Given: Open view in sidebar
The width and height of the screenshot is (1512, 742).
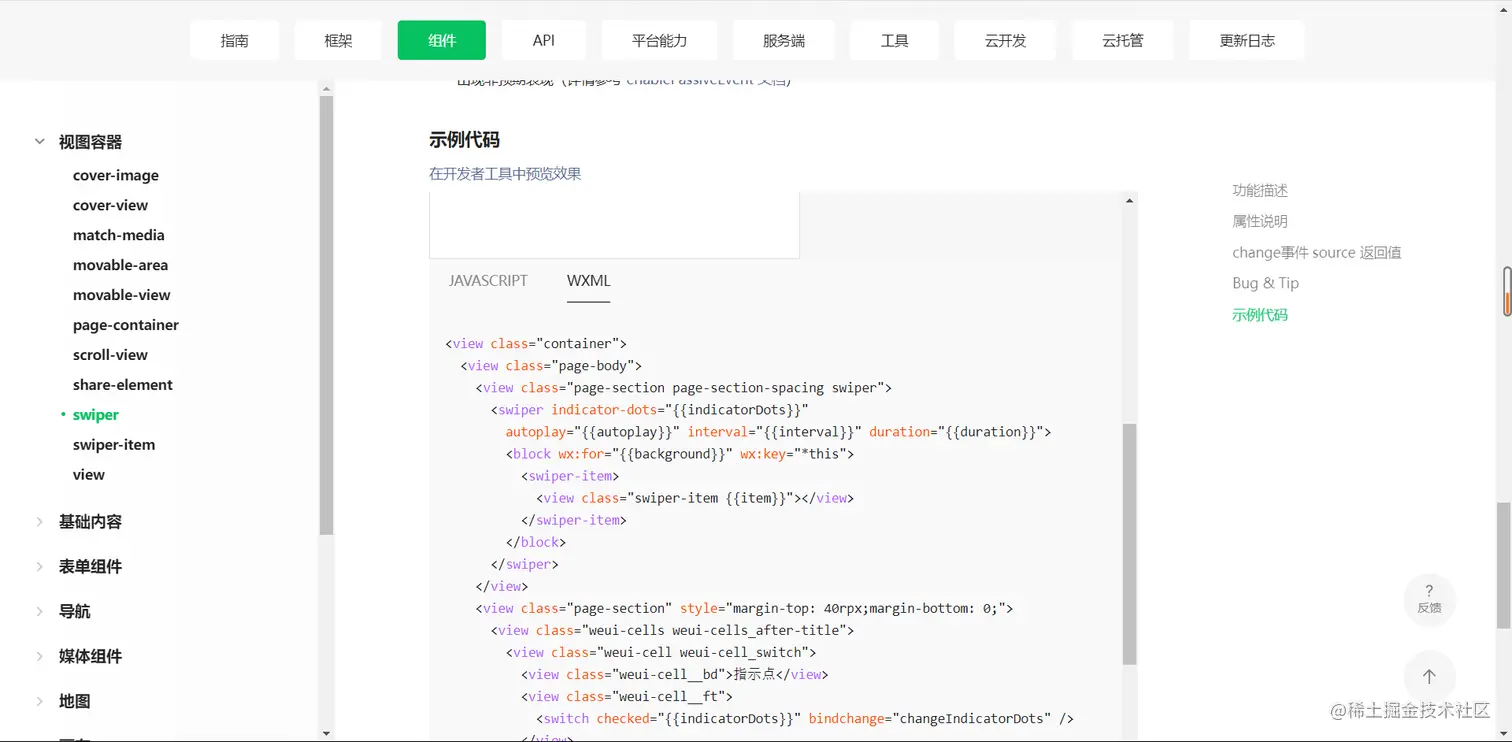Looking at the screenshot, I should (89, 475).
